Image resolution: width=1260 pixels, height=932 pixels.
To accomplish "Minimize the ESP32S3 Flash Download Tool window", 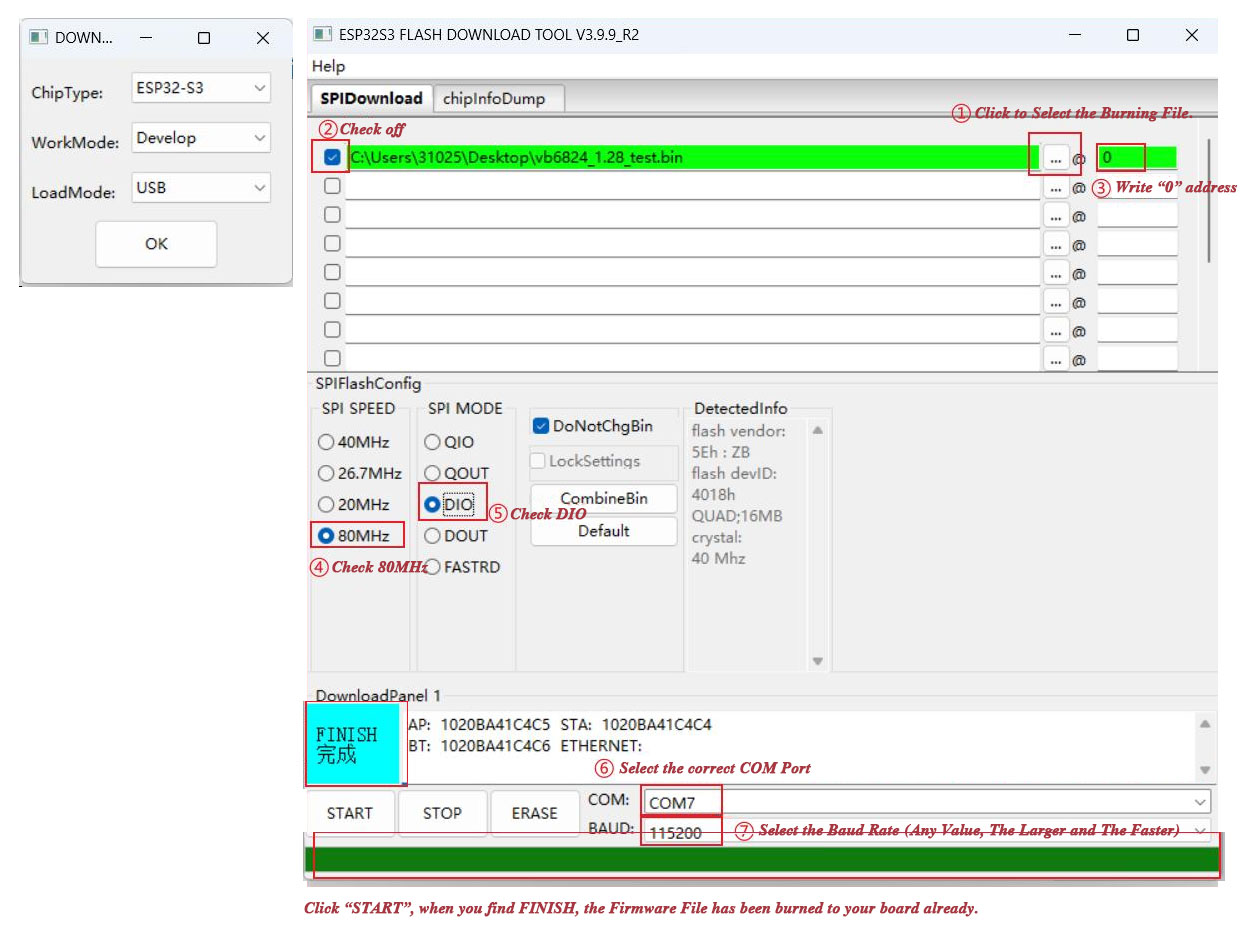I will [1075, 35].
